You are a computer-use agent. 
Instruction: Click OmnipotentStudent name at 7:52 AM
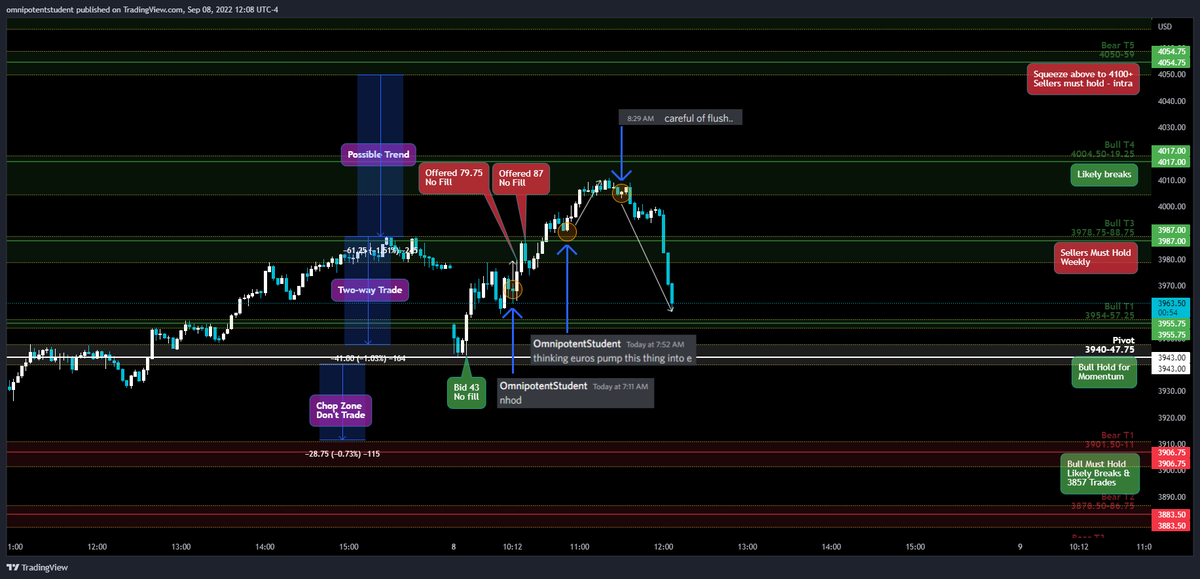click(577, 343)
